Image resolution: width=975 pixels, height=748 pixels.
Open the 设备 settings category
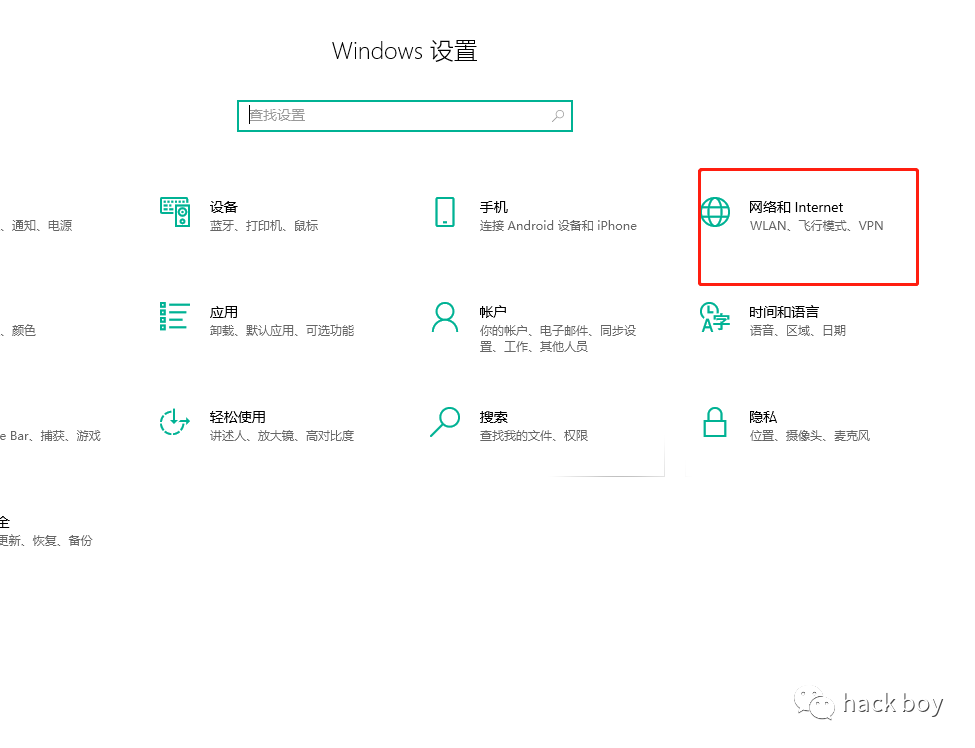pyautogui.click(x=224, y=207)
